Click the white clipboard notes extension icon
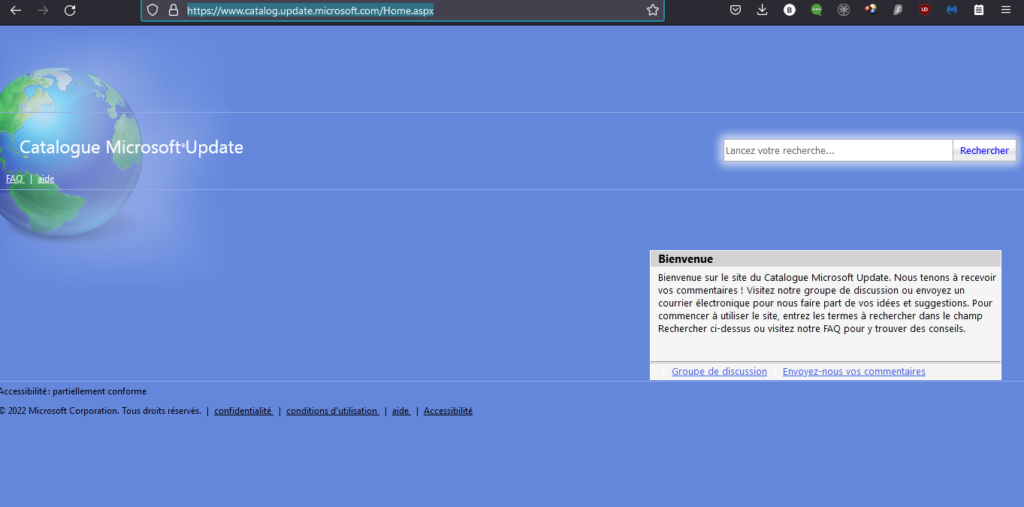 (979, 10)
